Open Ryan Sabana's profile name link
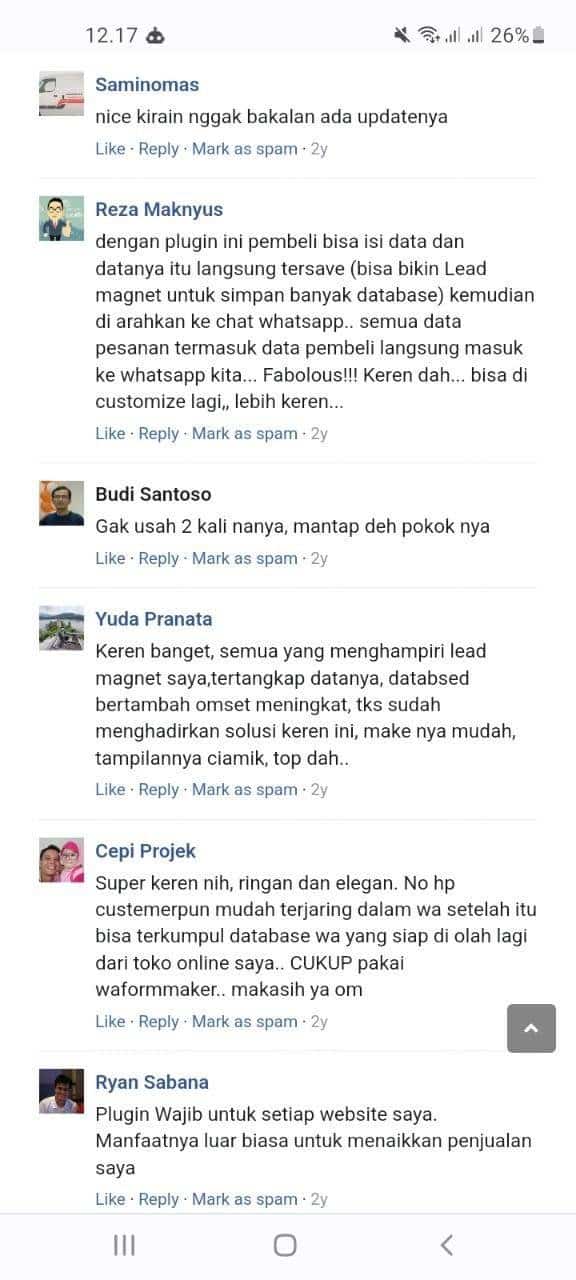This screenshot has height=1280, width=576. [x=152, y=1082]
